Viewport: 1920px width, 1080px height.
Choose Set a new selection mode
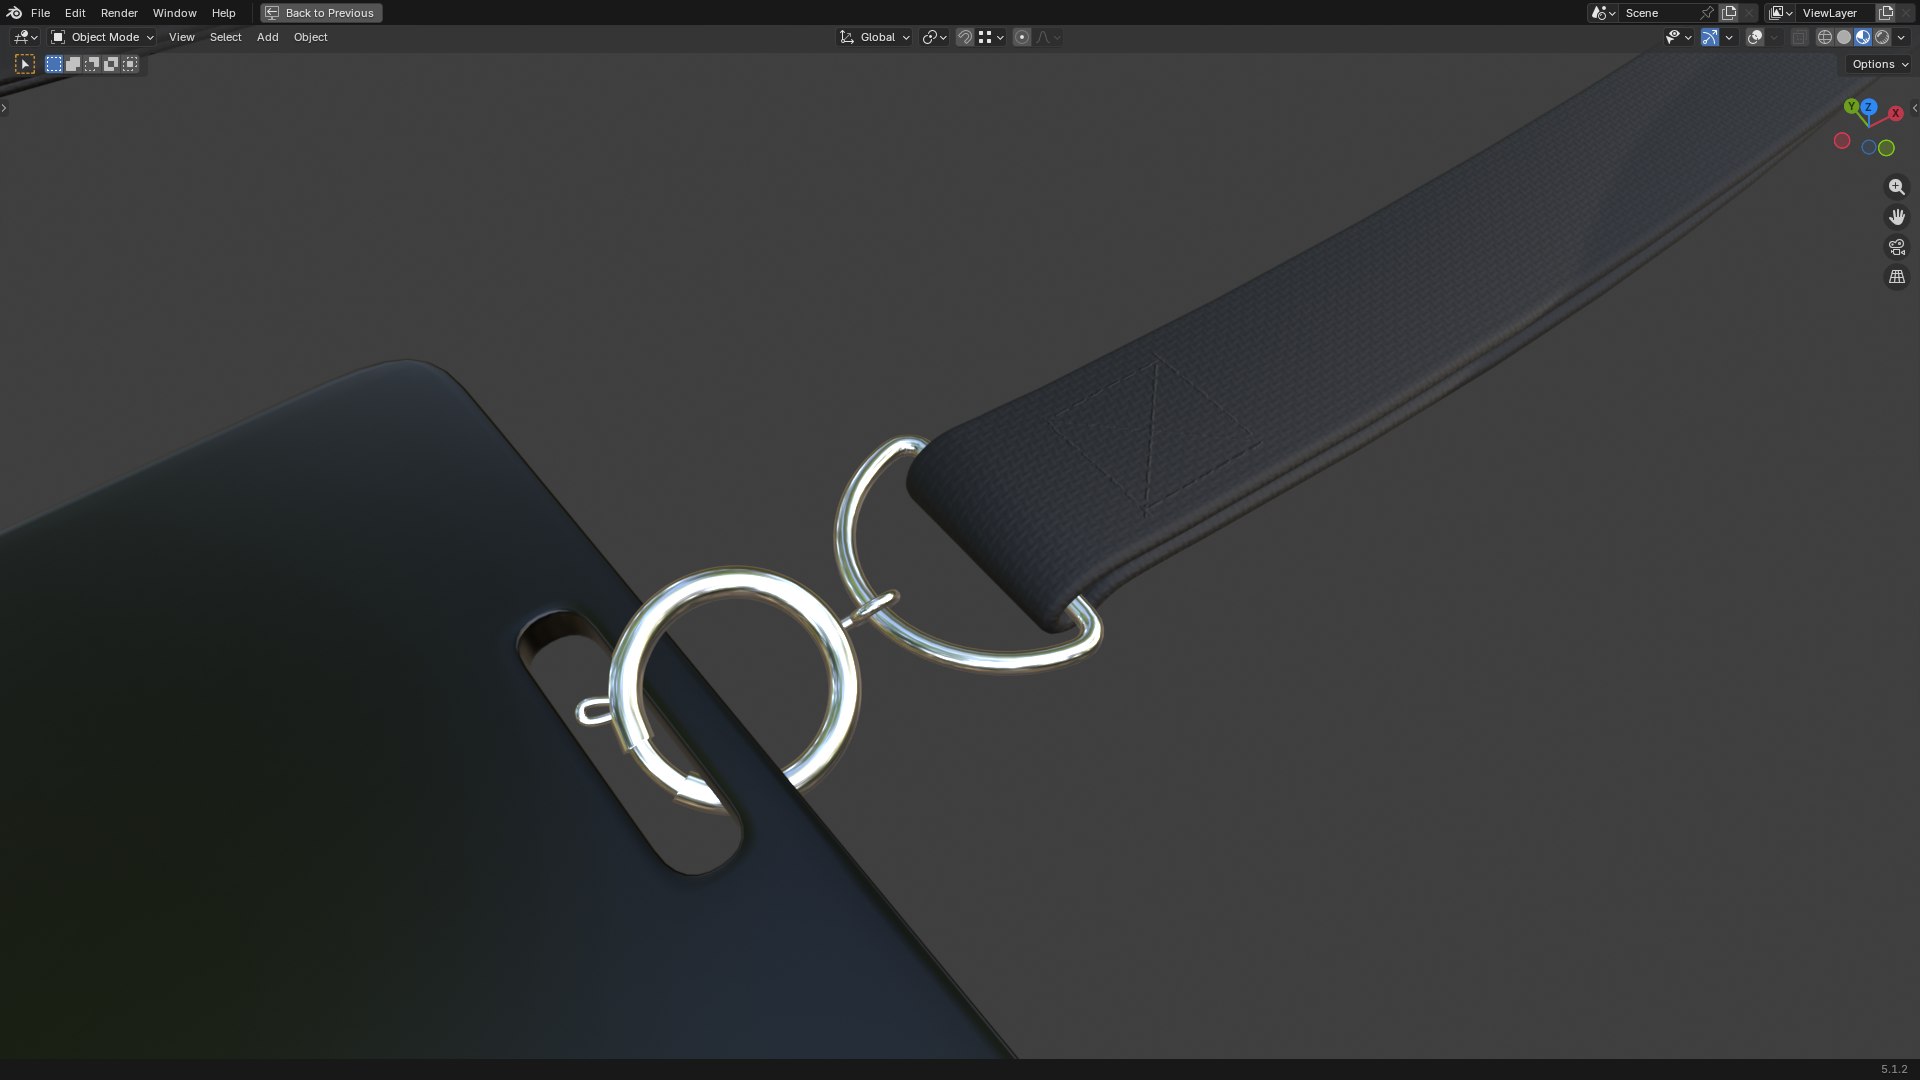click(54, 64)
